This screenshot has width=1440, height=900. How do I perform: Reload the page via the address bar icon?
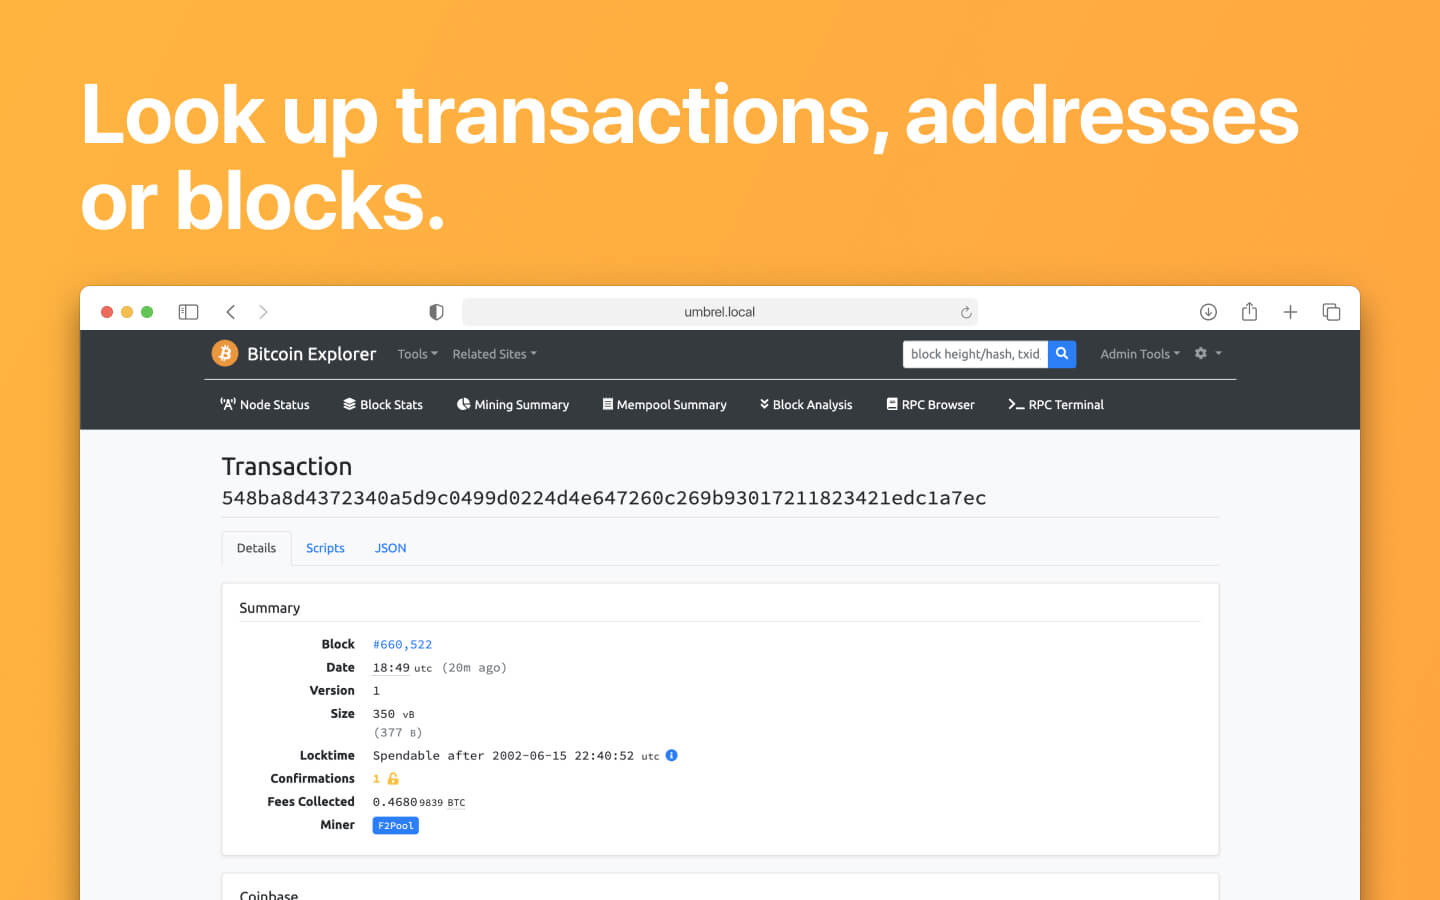point(965,311)
